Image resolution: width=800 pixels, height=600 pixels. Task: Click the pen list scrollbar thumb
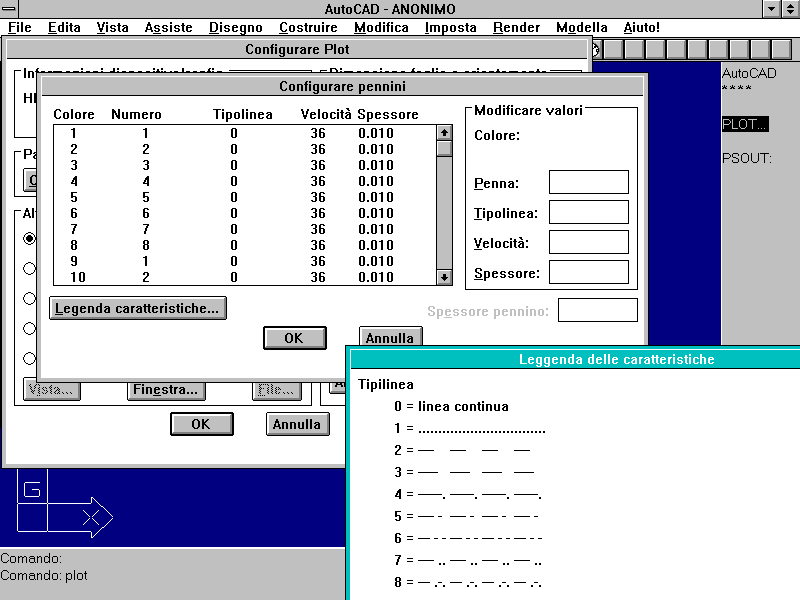[444, 148]
